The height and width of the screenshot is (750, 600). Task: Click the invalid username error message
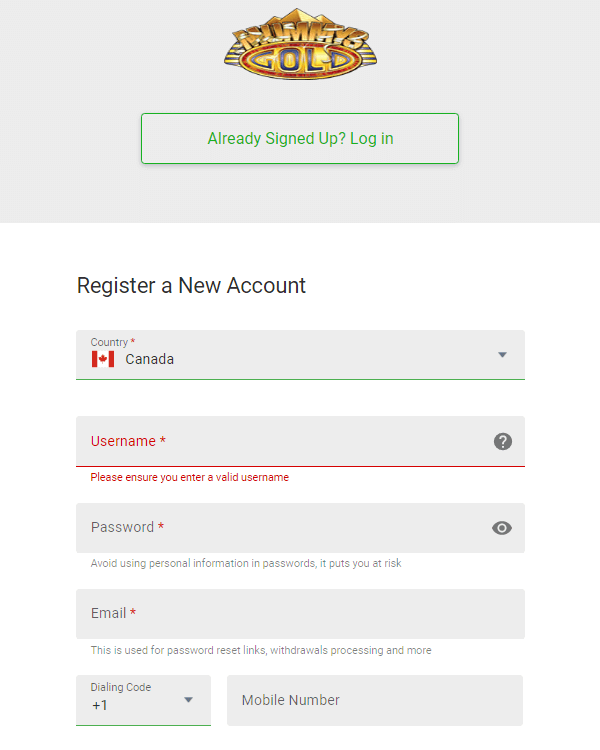point(189,478)
